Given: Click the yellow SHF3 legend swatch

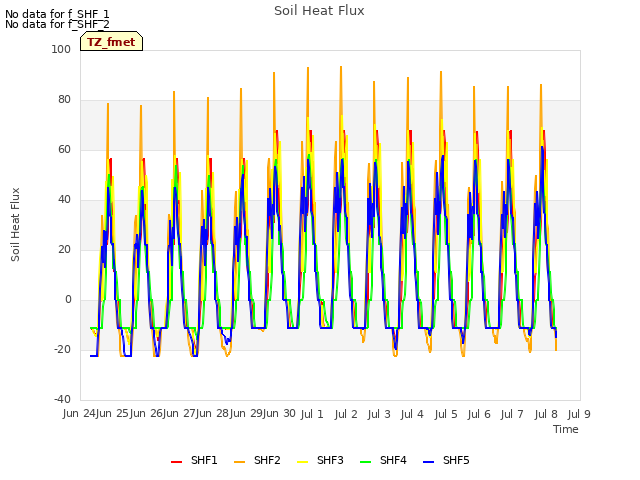Looking at the screenshot, I should coord(302,462).
